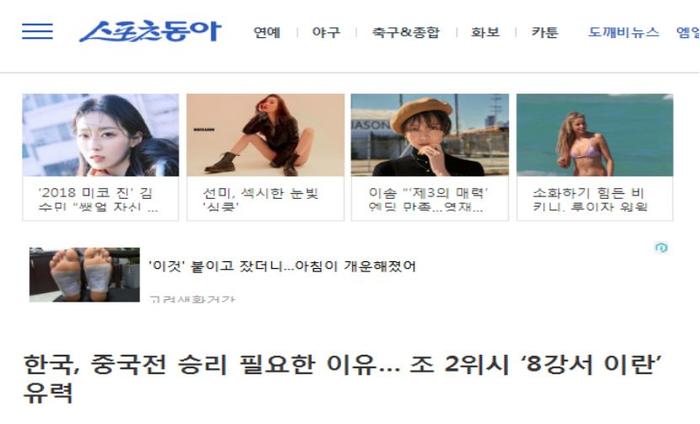The height and width of the screenshot is (424, 700).
Task: Open 소화하기 힘든 비키니 caption link
Action: pyautogui.click(x=589, y=200)
